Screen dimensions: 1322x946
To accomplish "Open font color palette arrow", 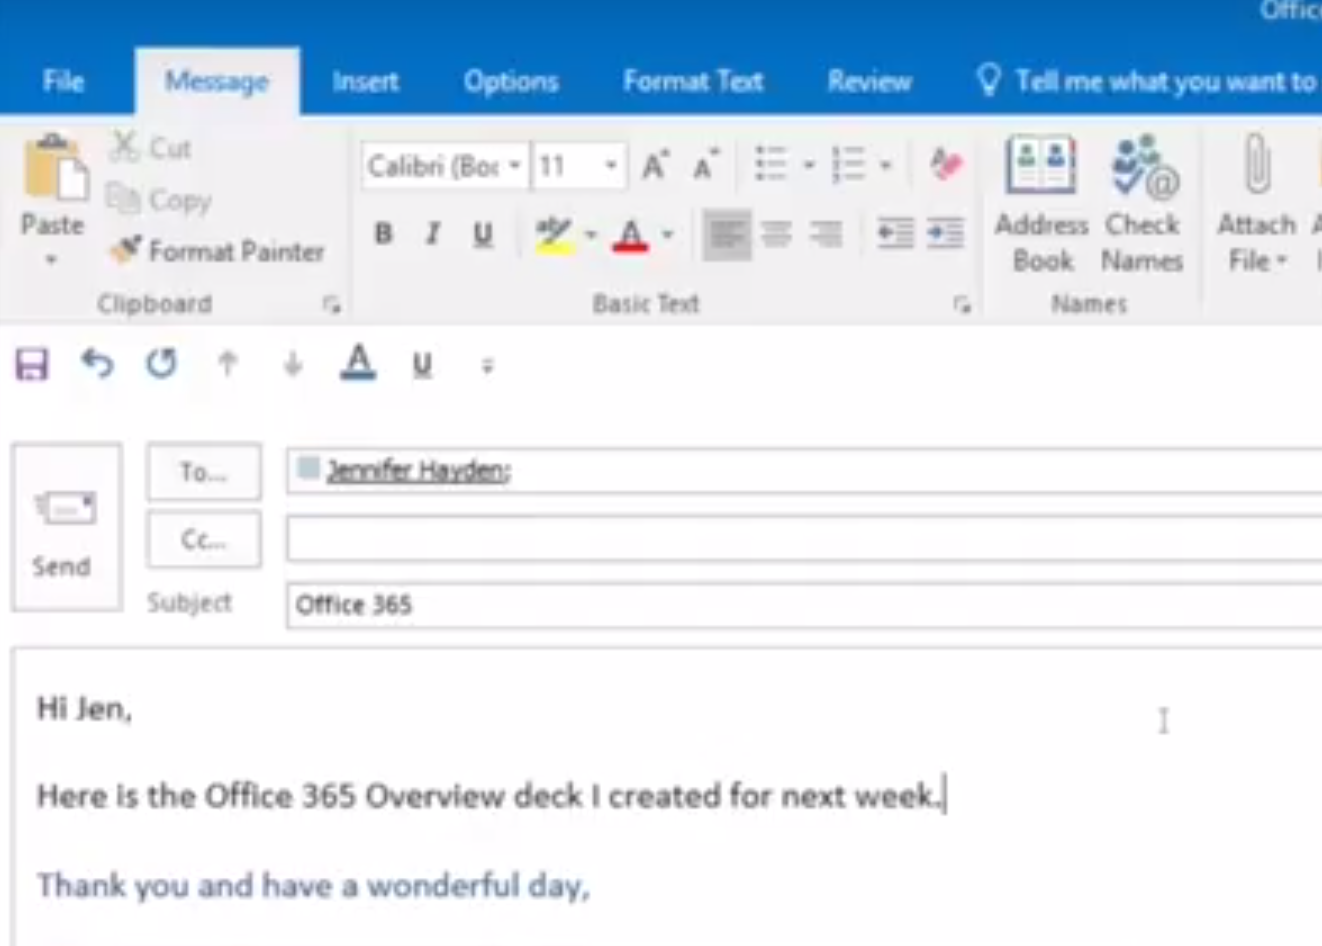I will (667, 235).
